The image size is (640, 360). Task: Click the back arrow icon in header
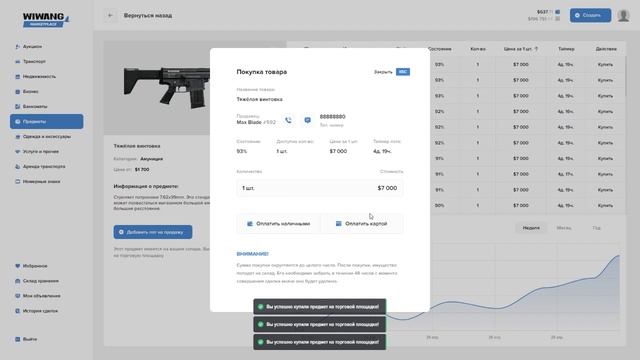point(111,16)
